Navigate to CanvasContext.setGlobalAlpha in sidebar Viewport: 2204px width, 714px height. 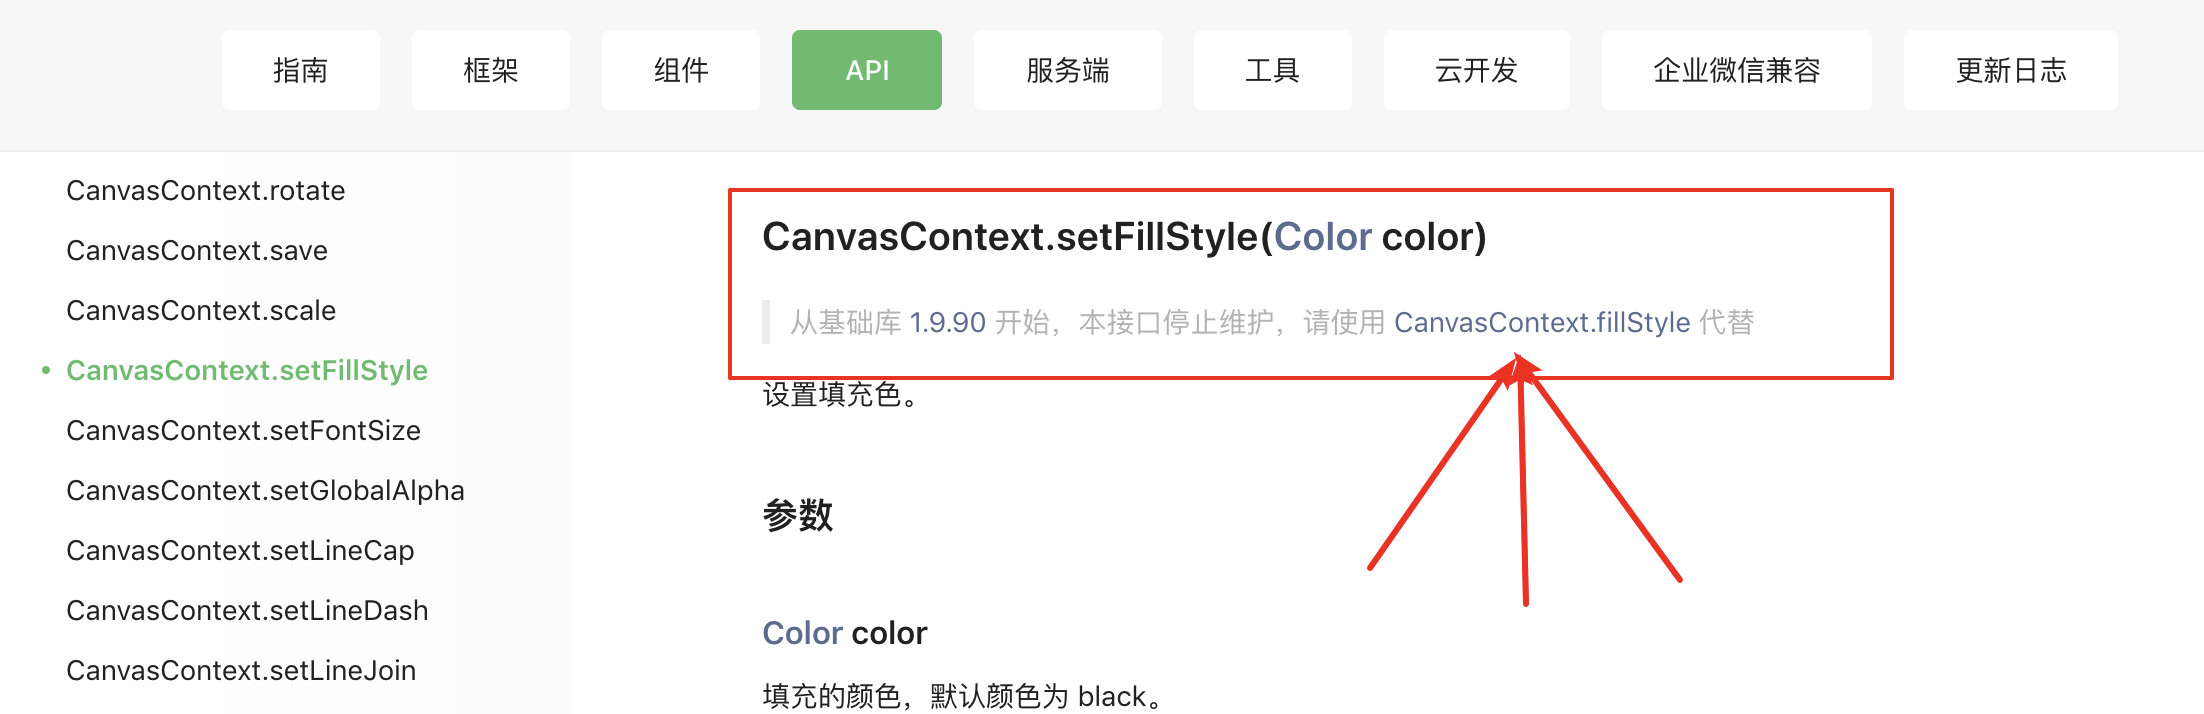(265, 490)
